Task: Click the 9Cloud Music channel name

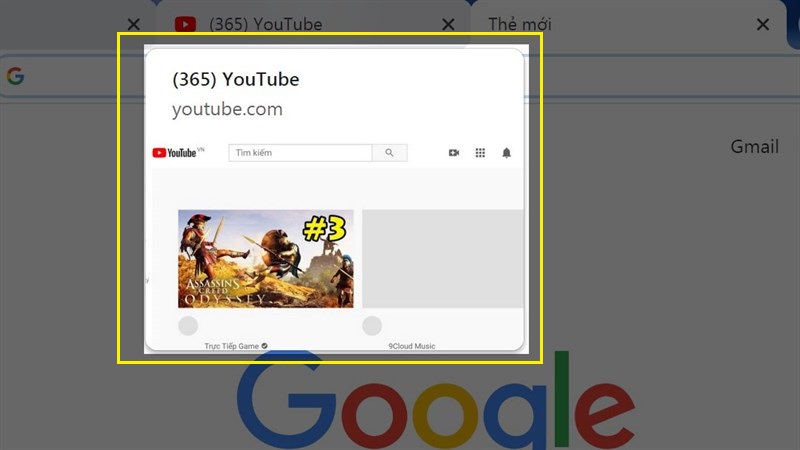Action: click(x=412, y=346)
